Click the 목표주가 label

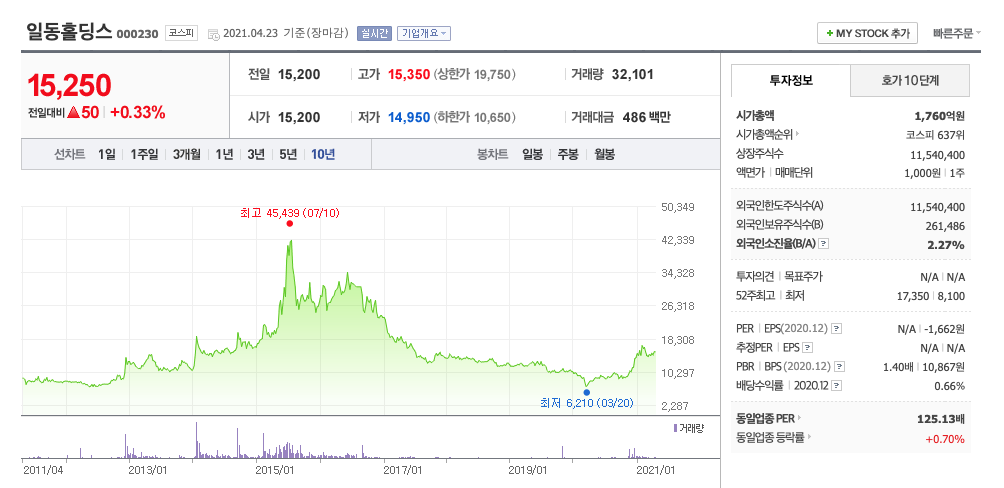click(804, 277)
